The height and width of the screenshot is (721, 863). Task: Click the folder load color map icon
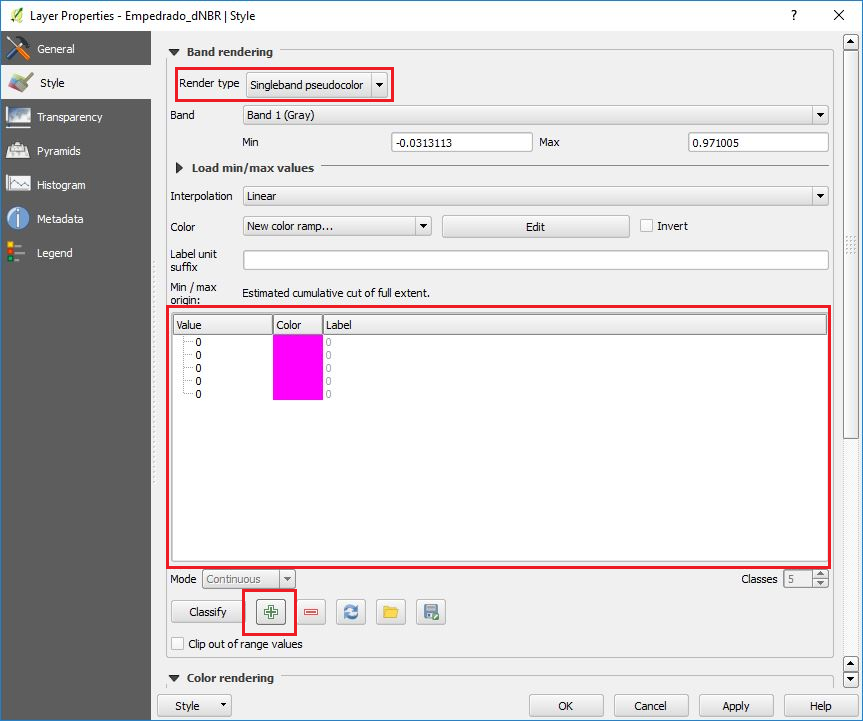coord(391,612)
